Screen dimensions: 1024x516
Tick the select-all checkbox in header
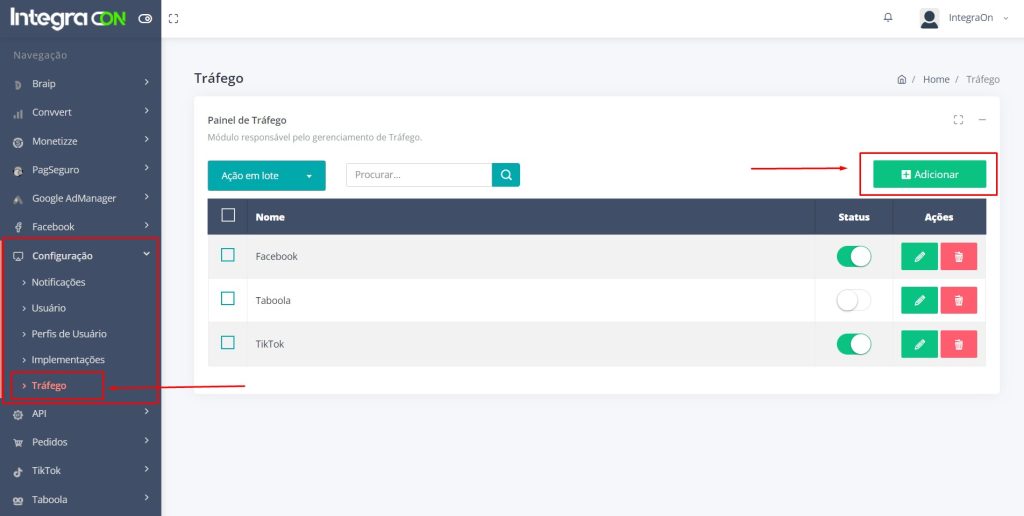pyautogui.click(x=228, y=216)
